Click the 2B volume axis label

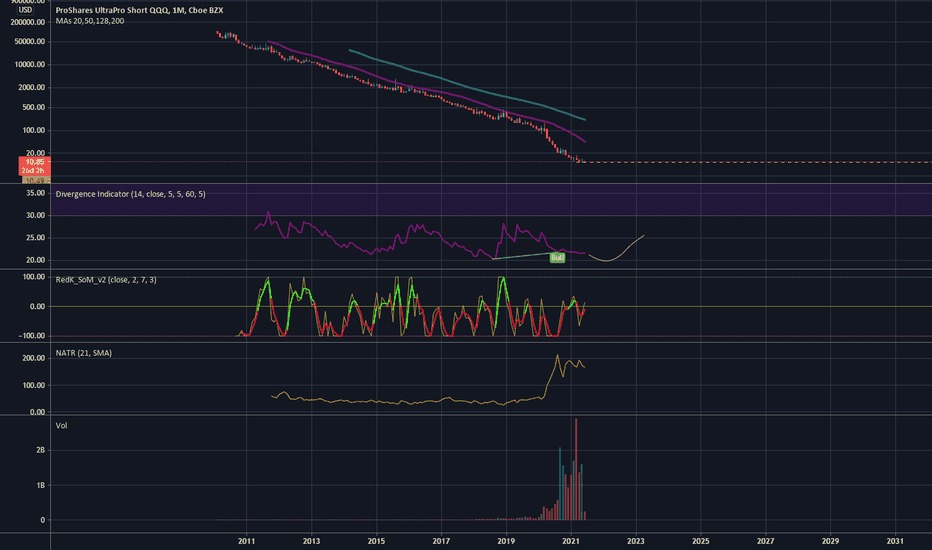[x=40, y=450]
